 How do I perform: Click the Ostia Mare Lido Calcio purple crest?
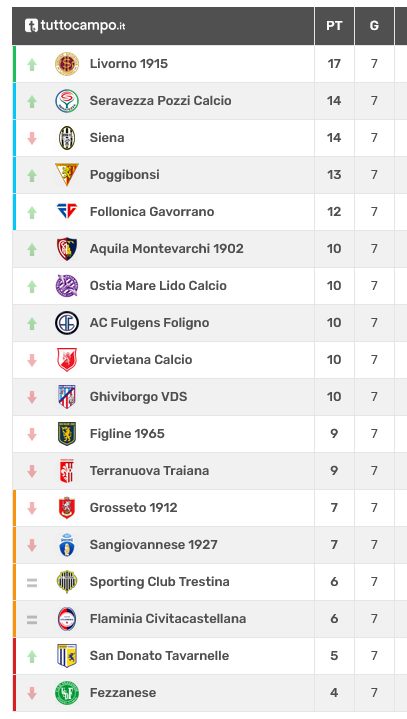(x=67, y=286)
